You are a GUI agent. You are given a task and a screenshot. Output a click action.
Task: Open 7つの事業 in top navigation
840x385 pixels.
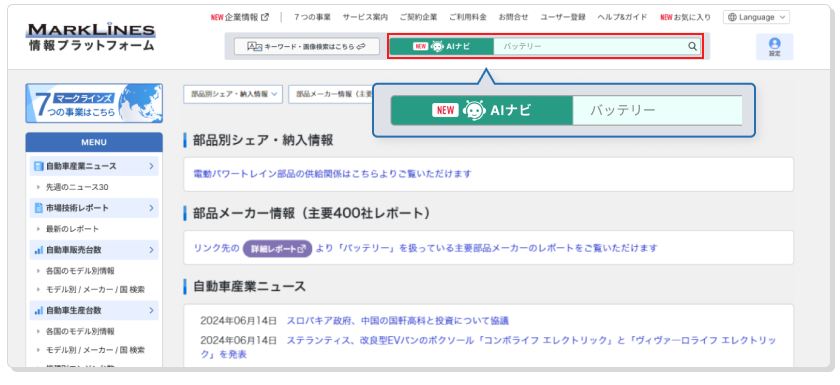coord(312,17)
